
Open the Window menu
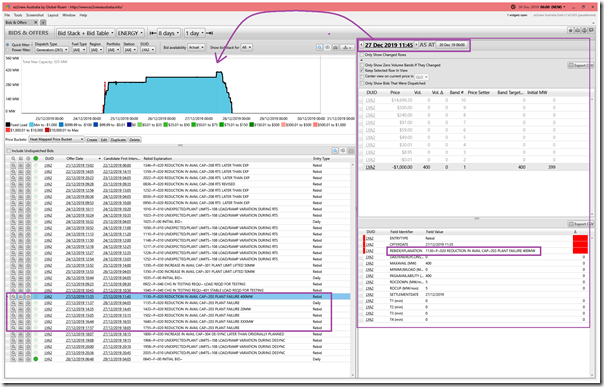pos(69,15)
